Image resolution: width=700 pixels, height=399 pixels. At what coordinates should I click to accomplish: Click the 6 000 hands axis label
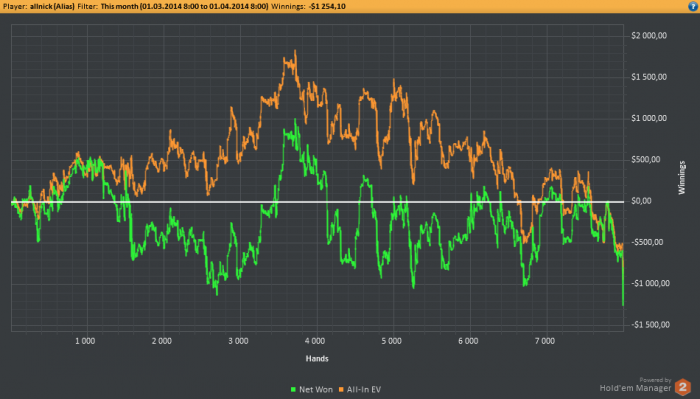468,341
